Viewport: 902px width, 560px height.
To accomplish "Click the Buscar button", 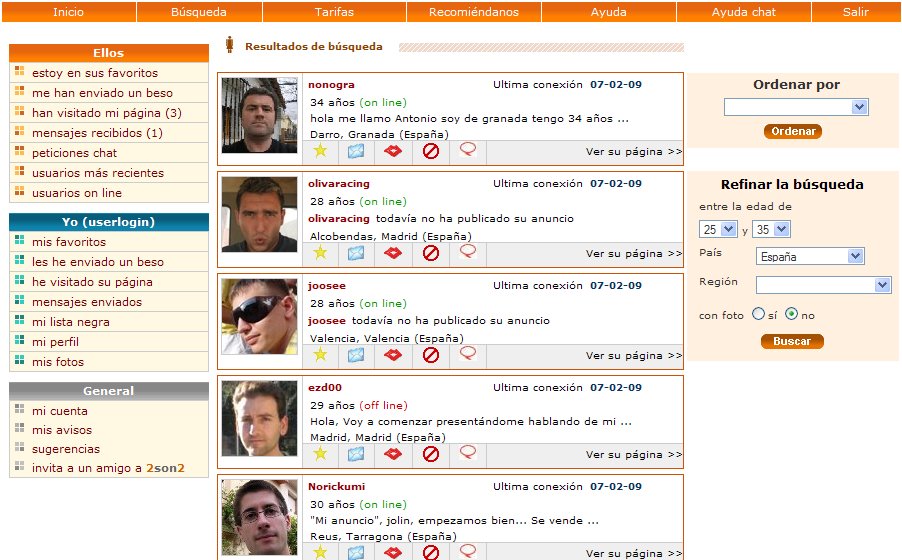I will coord(792,341).
